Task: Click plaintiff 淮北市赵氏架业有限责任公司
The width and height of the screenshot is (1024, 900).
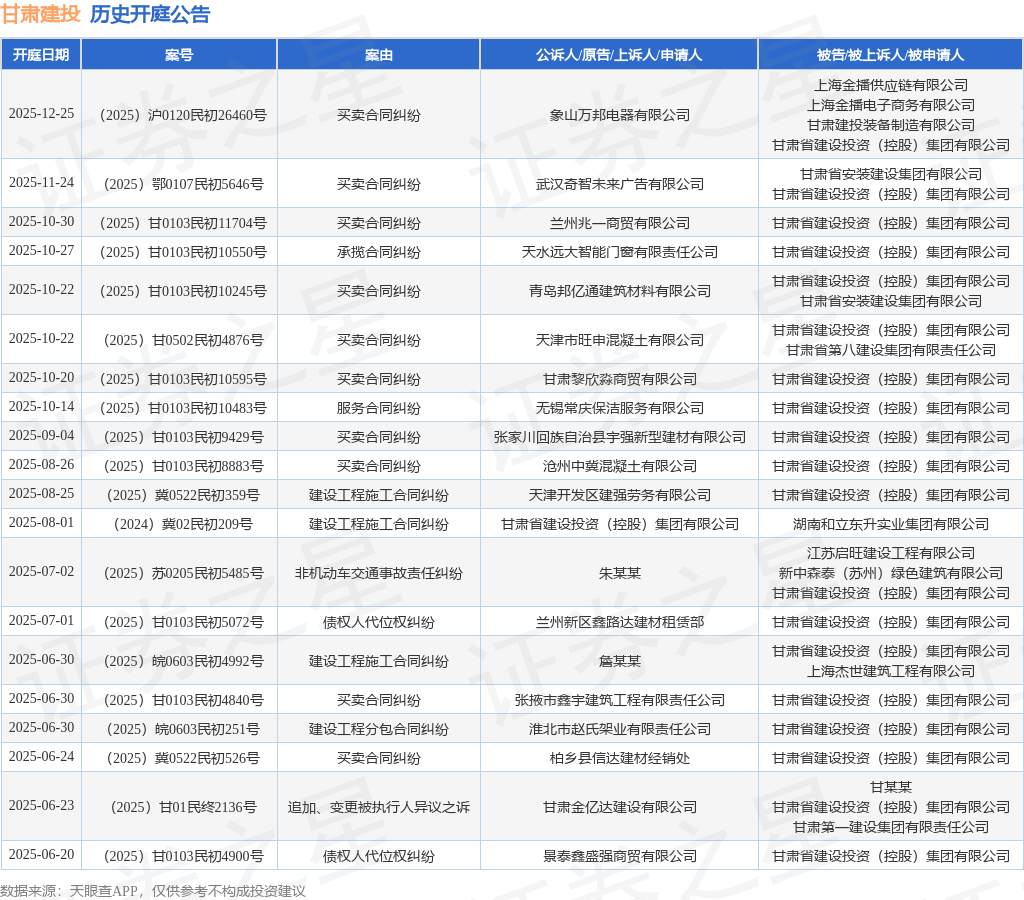Action: pyautogui.click(x=620, y=730)
